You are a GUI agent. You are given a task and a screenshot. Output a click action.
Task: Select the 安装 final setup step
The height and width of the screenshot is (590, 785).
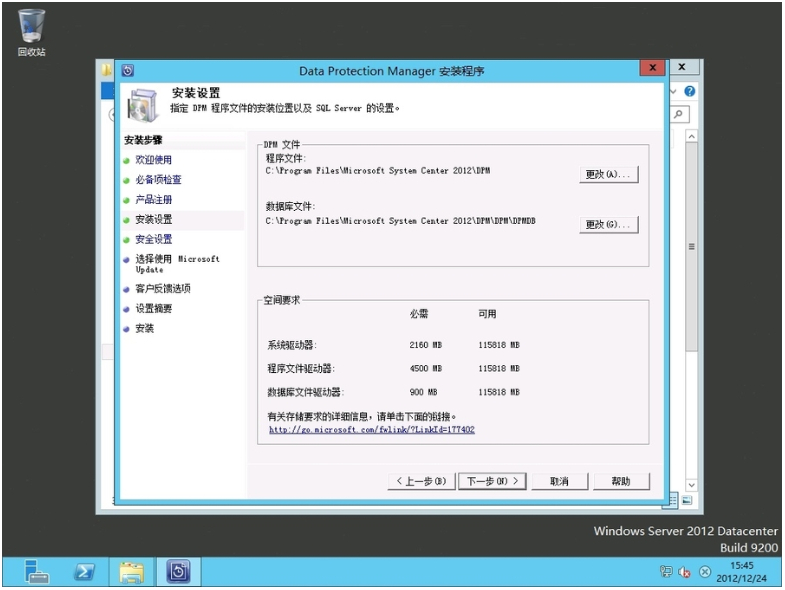click(x=144, y=329)
